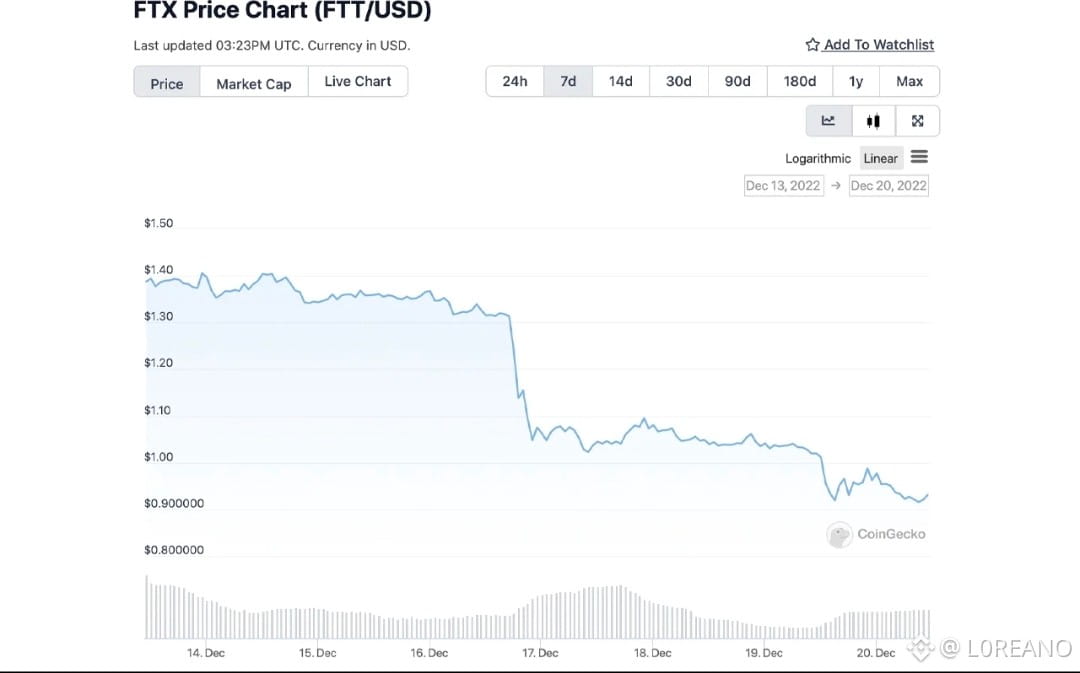1080x673 pixels.
Task: Select the 24h time range
Action: (x=515, y=82)
